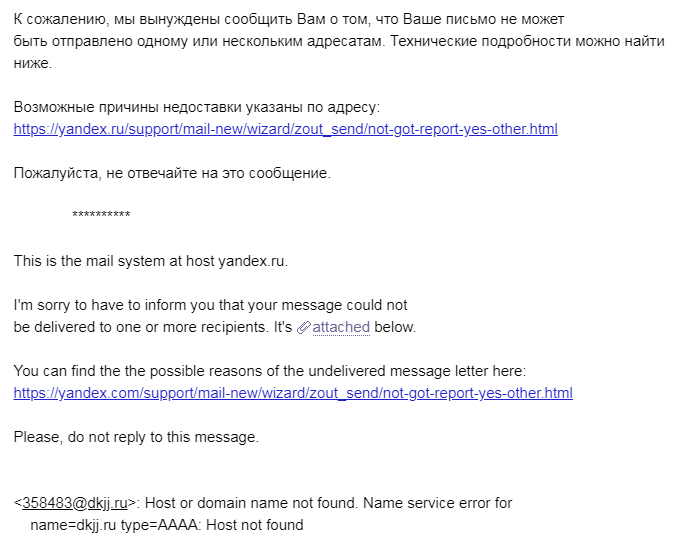683x545 pixels.
Task: Click 'Please, do not reply to this message'
Action: tap(136, 437)
